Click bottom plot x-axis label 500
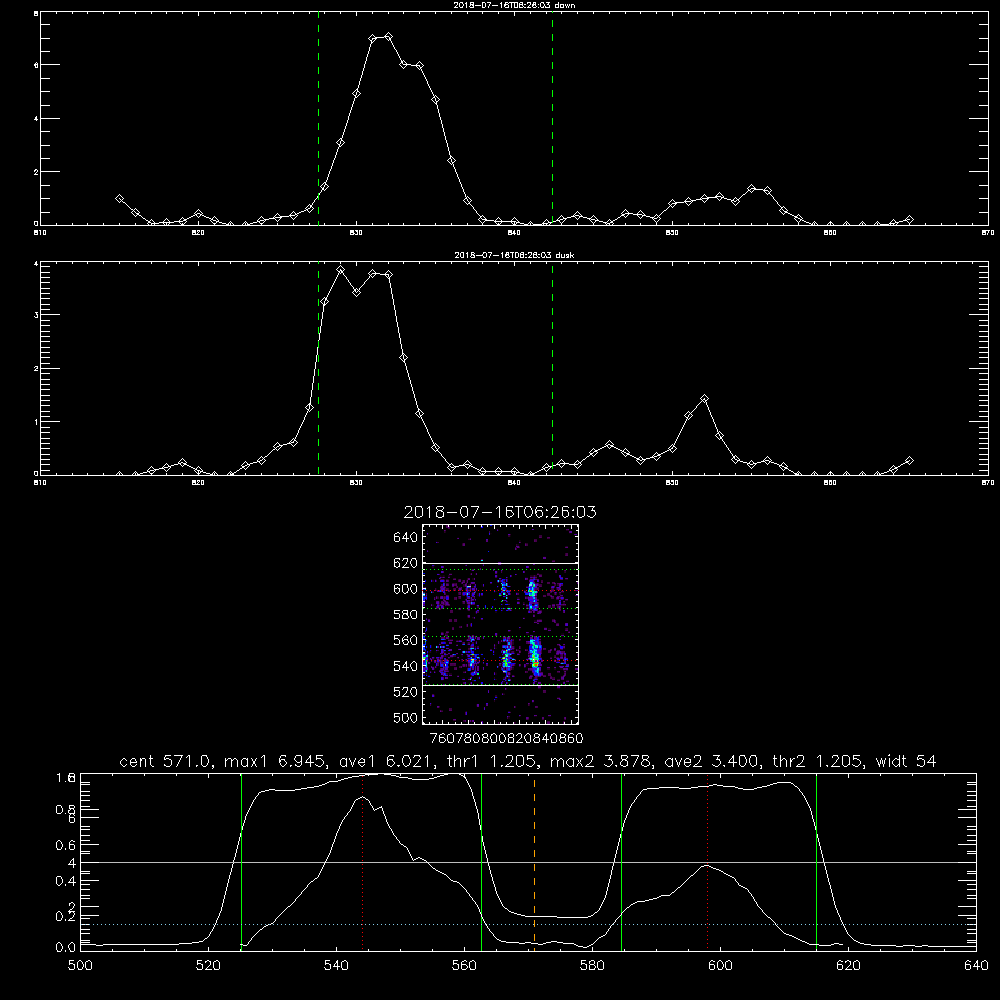The image size is (1000, 1000). point(80,966)
